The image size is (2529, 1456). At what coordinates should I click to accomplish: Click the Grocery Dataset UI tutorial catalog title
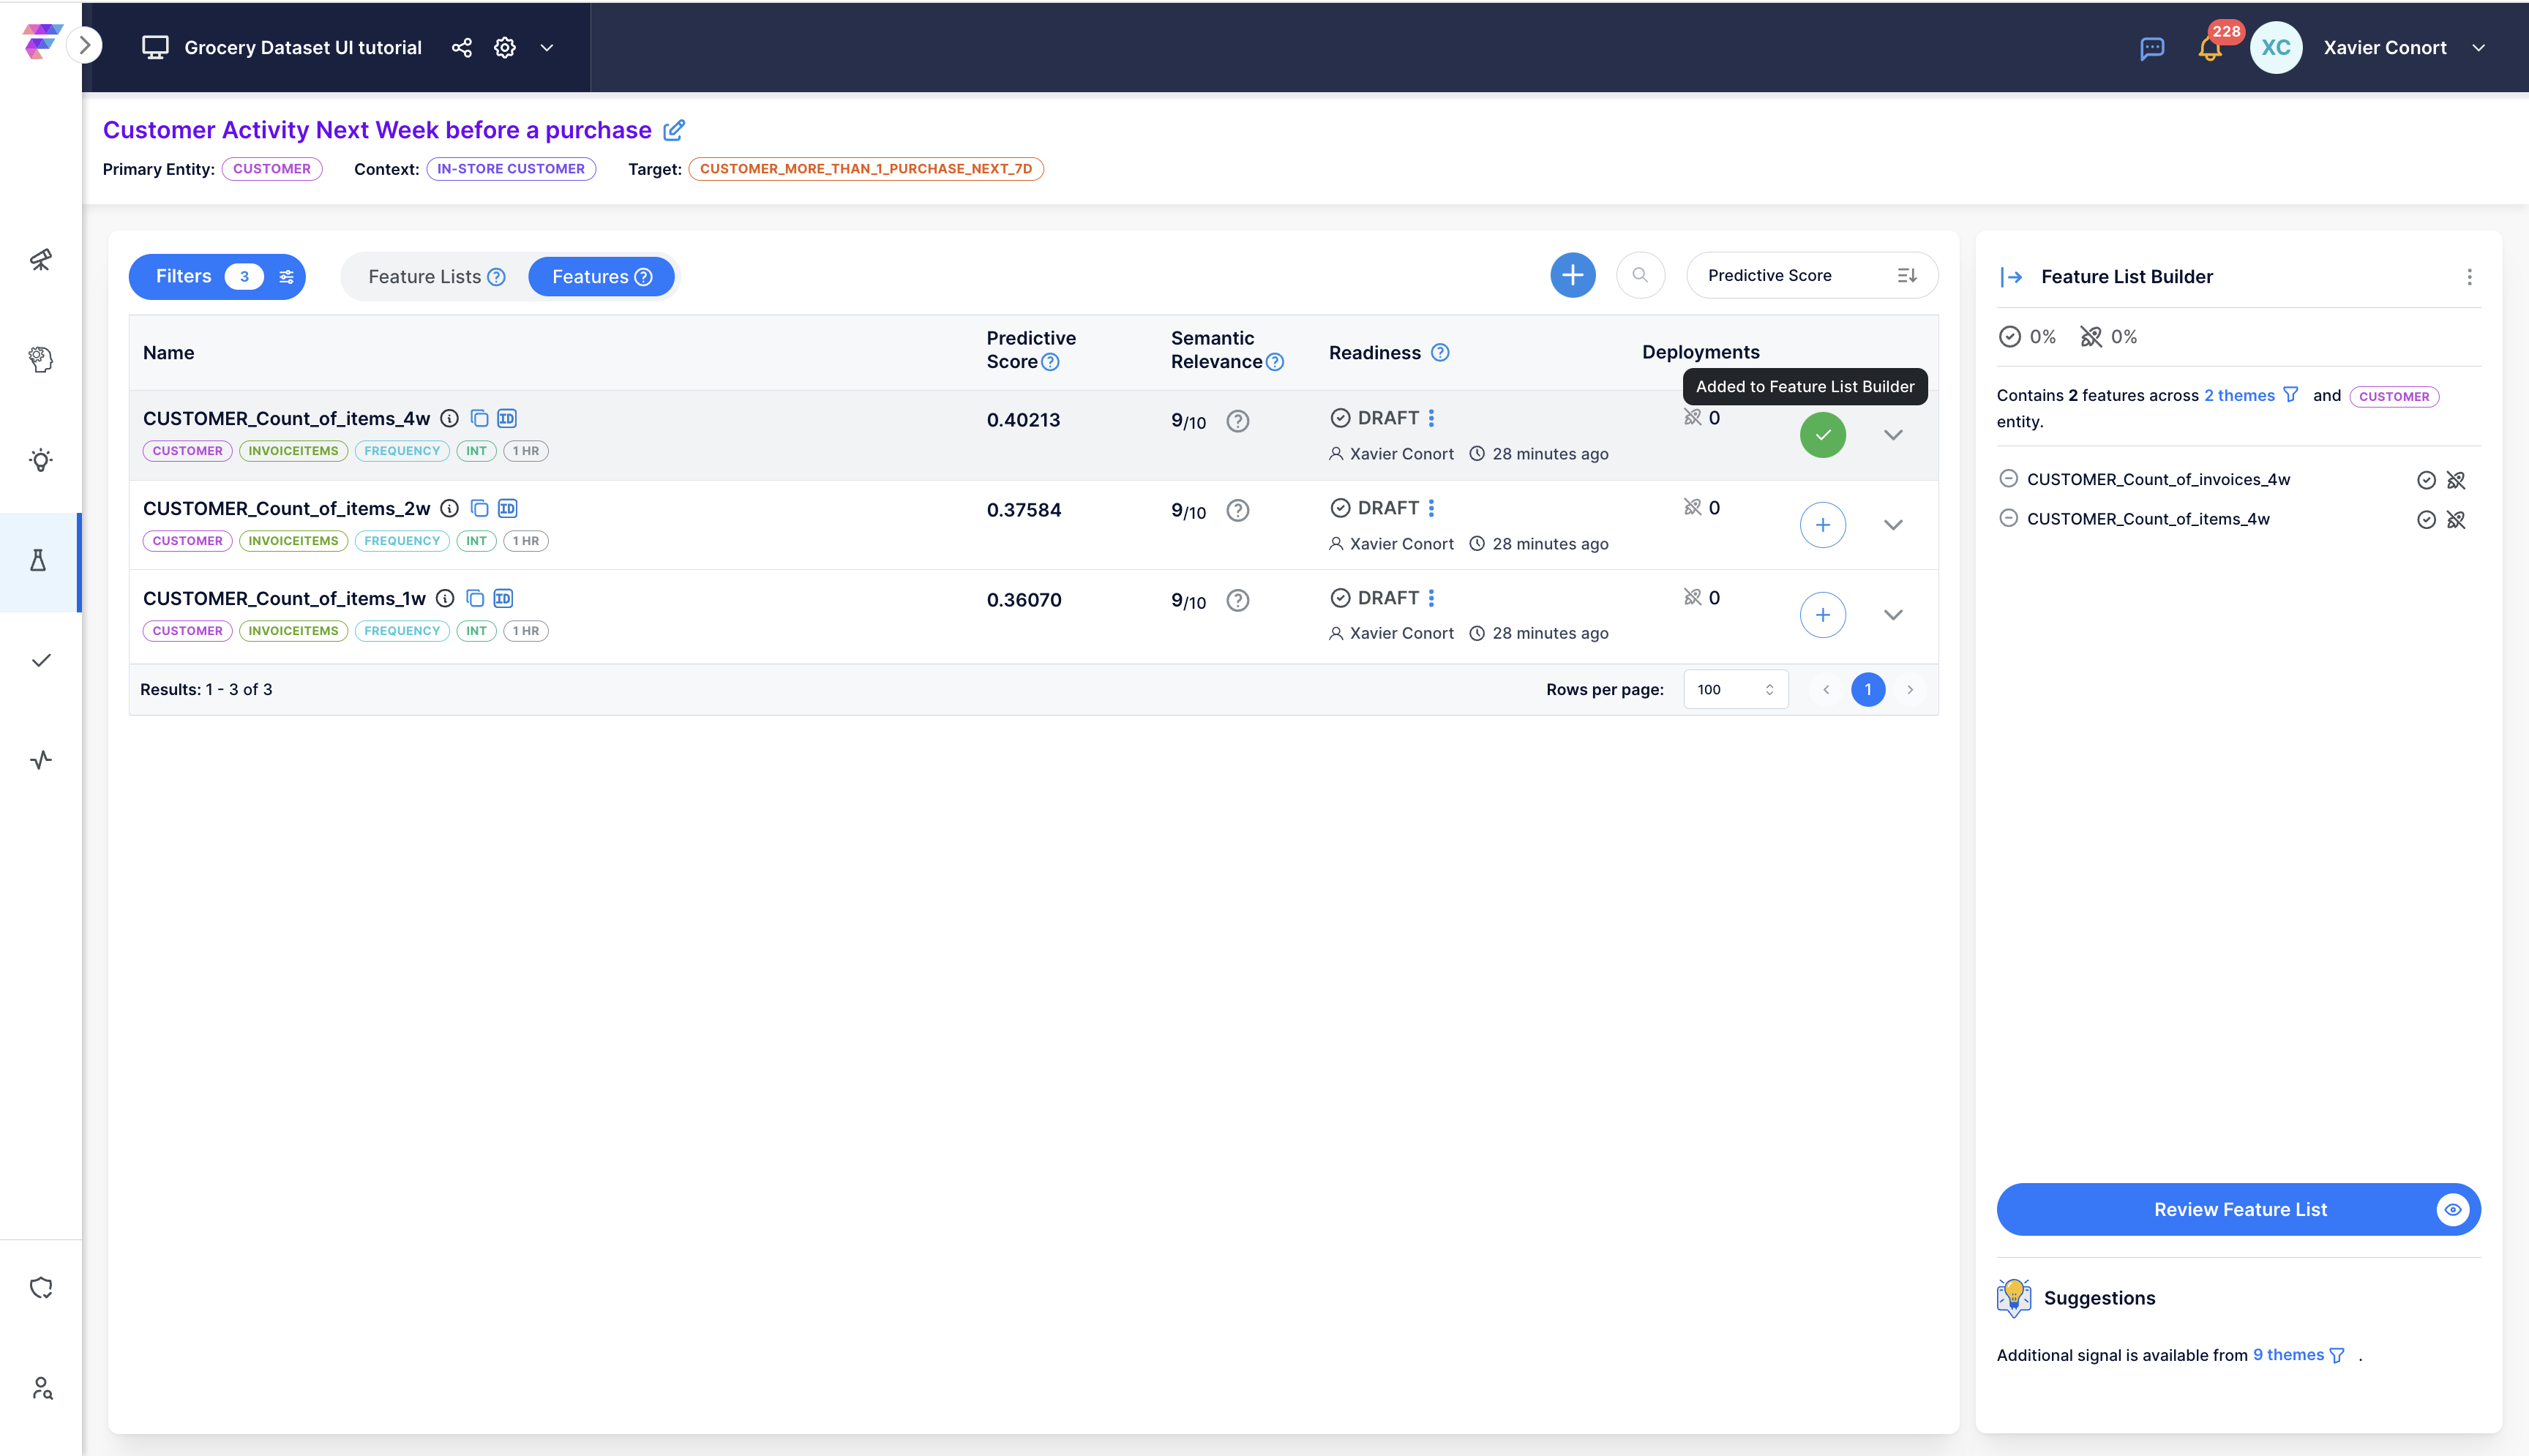coord(303,48)
